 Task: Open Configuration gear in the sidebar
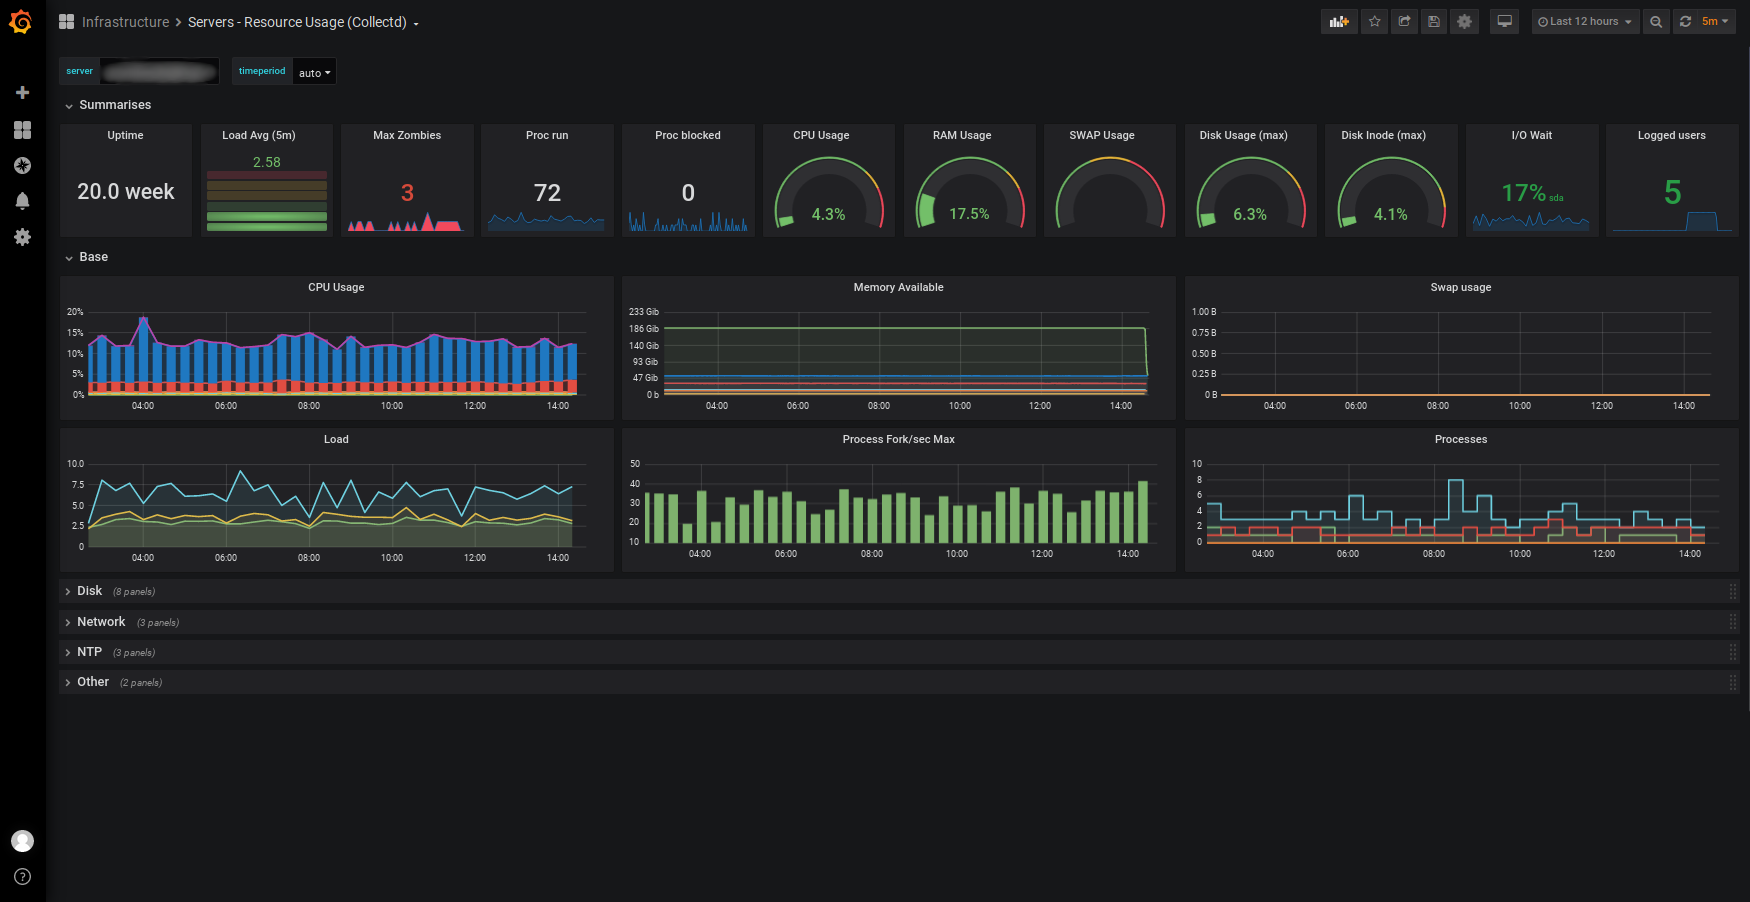coord(22,237)
